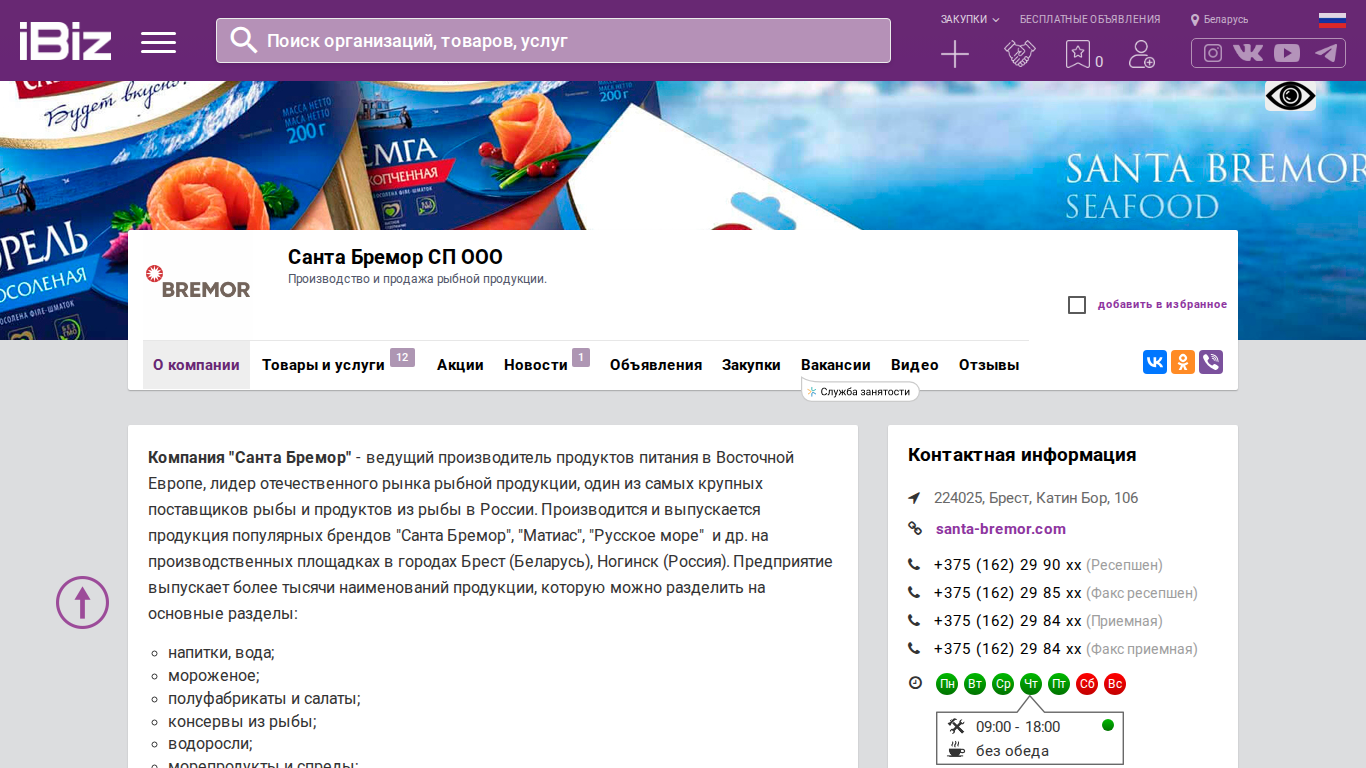Click the без обеда lunch text
1366x768 pixels.
(1012, 751)
